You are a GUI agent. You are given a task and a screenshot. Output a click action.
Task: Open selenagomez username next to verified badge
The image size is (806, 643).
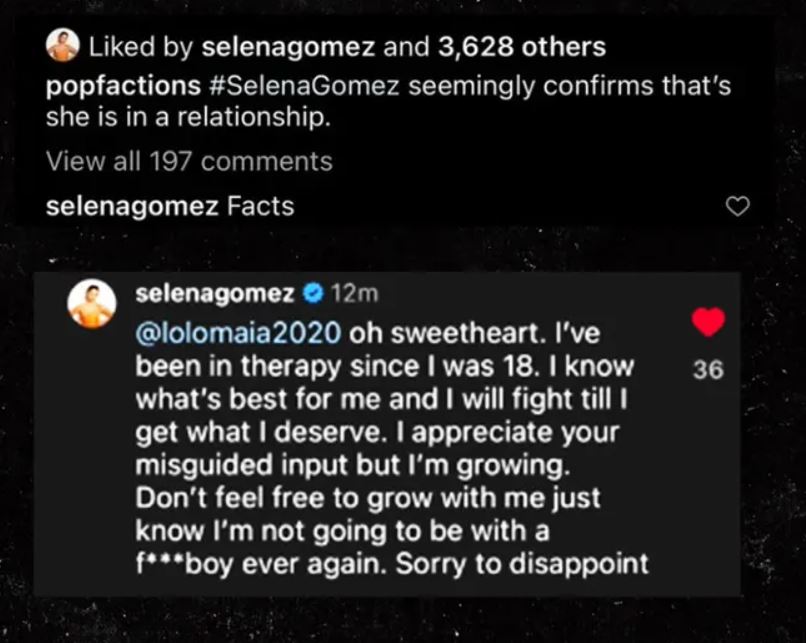tap(214, 294)
